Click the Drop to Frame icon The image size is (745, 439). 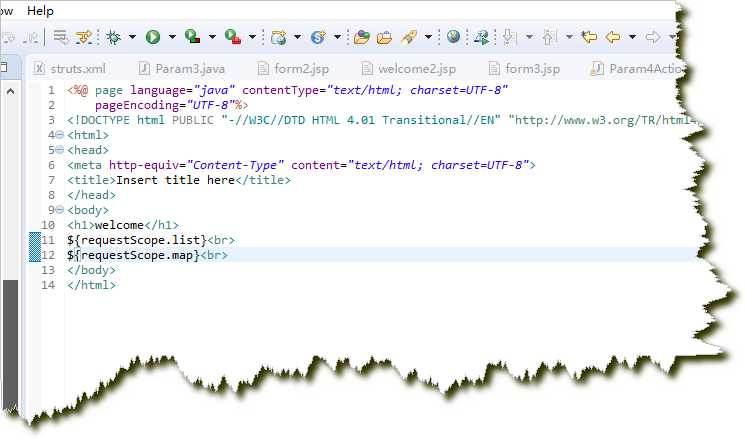(60, 37)
